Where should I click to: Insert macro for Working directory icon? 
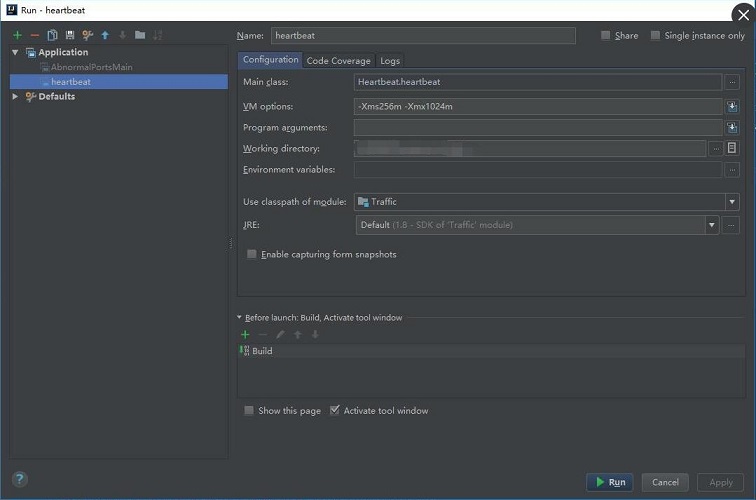[x=732, y=148]
